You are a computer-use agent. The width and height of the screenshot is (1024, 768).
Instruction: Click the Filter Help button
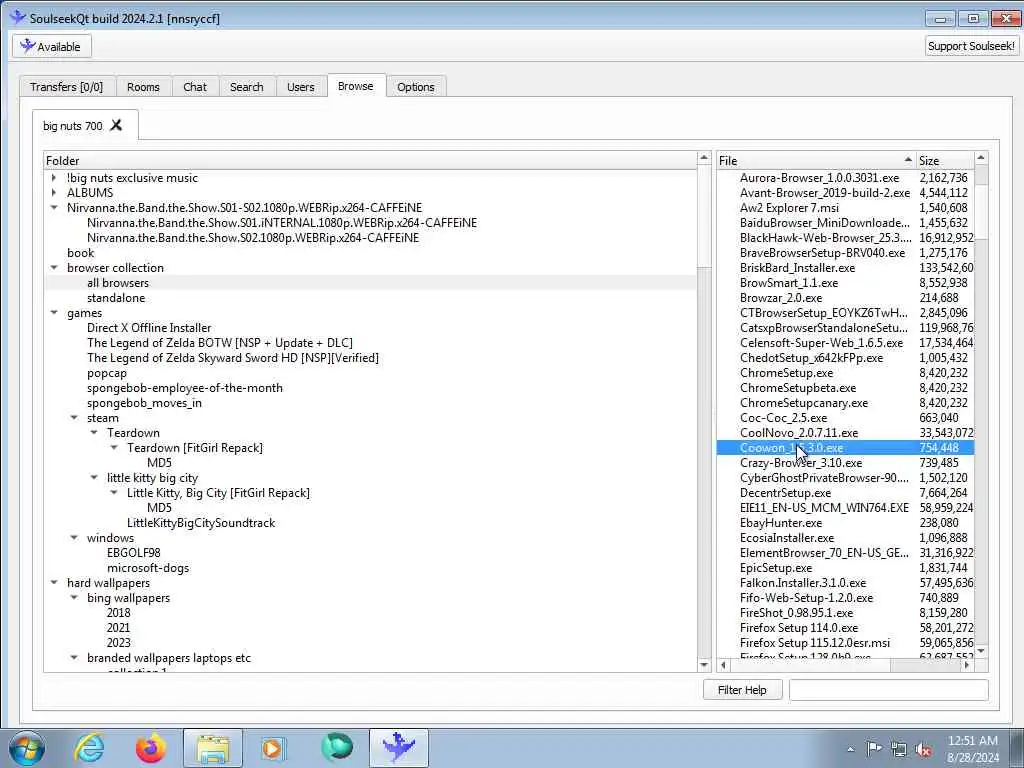point(742,690)
